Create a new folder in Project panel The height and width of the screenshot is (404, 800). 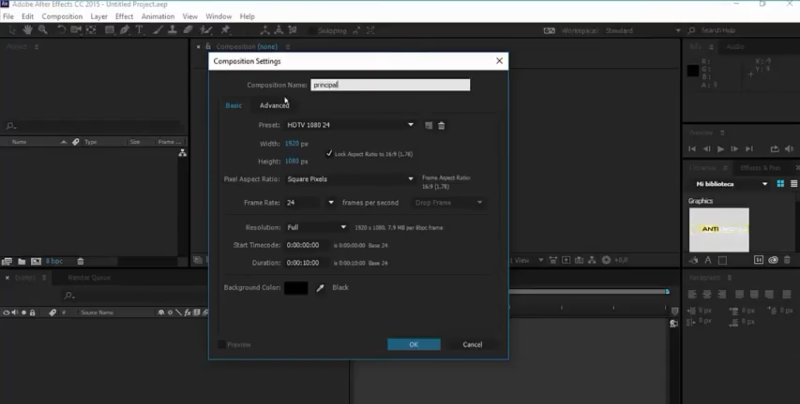pyautogui.click(x=22, y=261)
